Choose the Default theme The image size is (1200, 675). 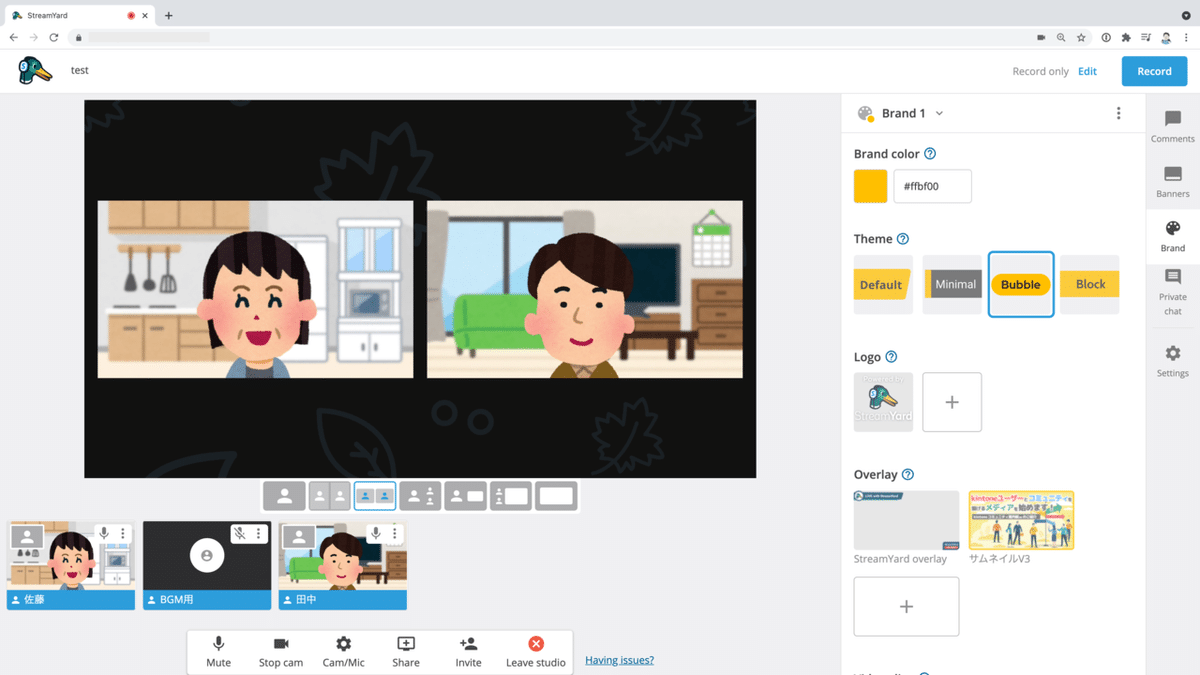tap(883, 285)
